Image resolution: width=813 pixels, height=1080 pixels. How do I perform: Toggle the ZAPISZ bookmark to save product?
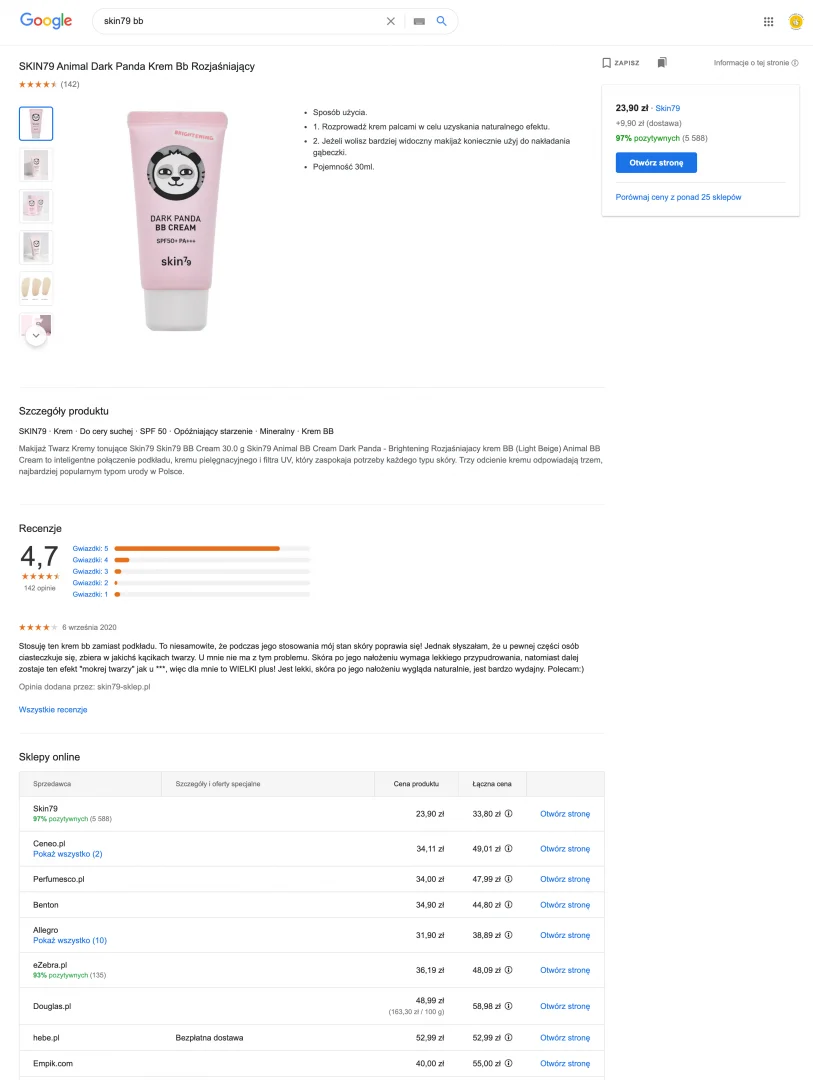coord(621,63)
